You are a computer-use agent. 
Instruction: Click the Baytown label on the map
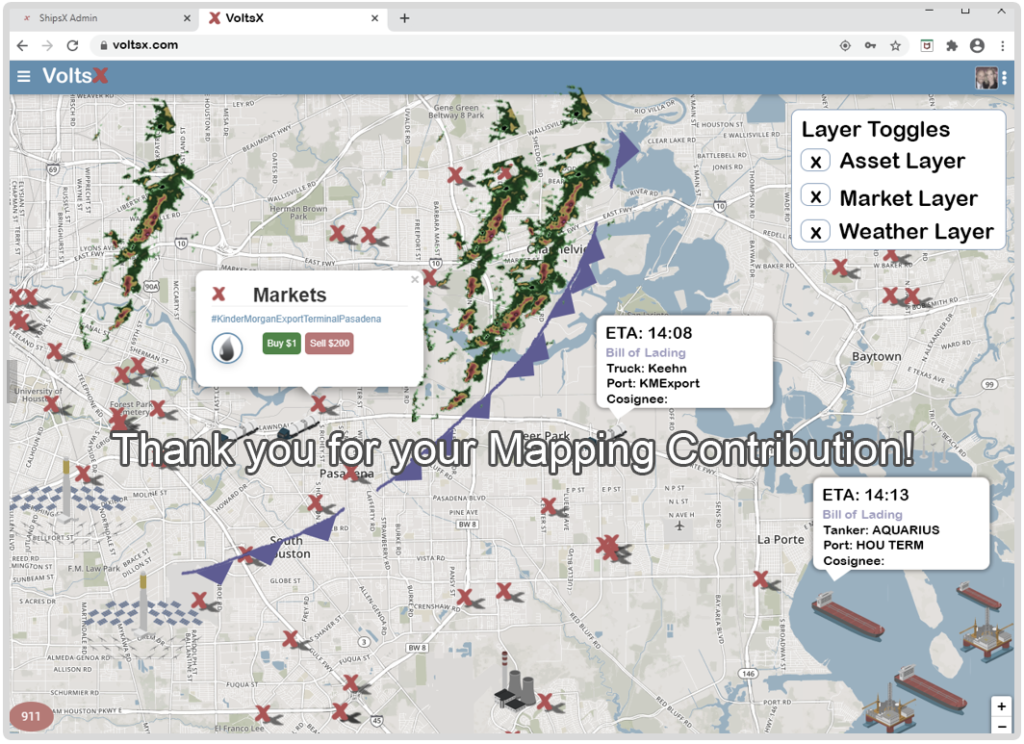point(876,357)
